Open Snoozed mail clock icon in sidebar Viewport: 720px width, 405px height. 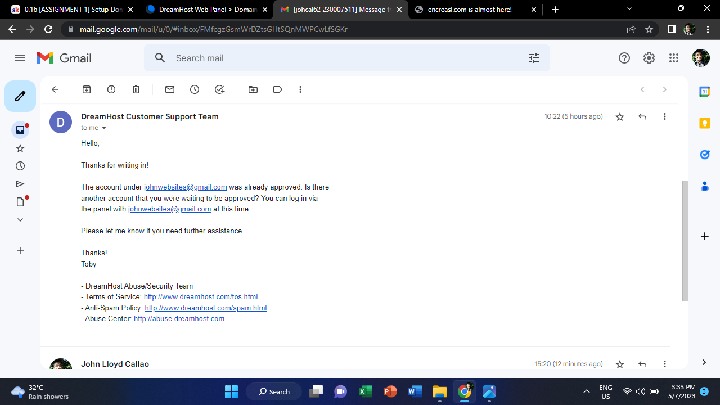pyautogui.click(x=20, y=166)
